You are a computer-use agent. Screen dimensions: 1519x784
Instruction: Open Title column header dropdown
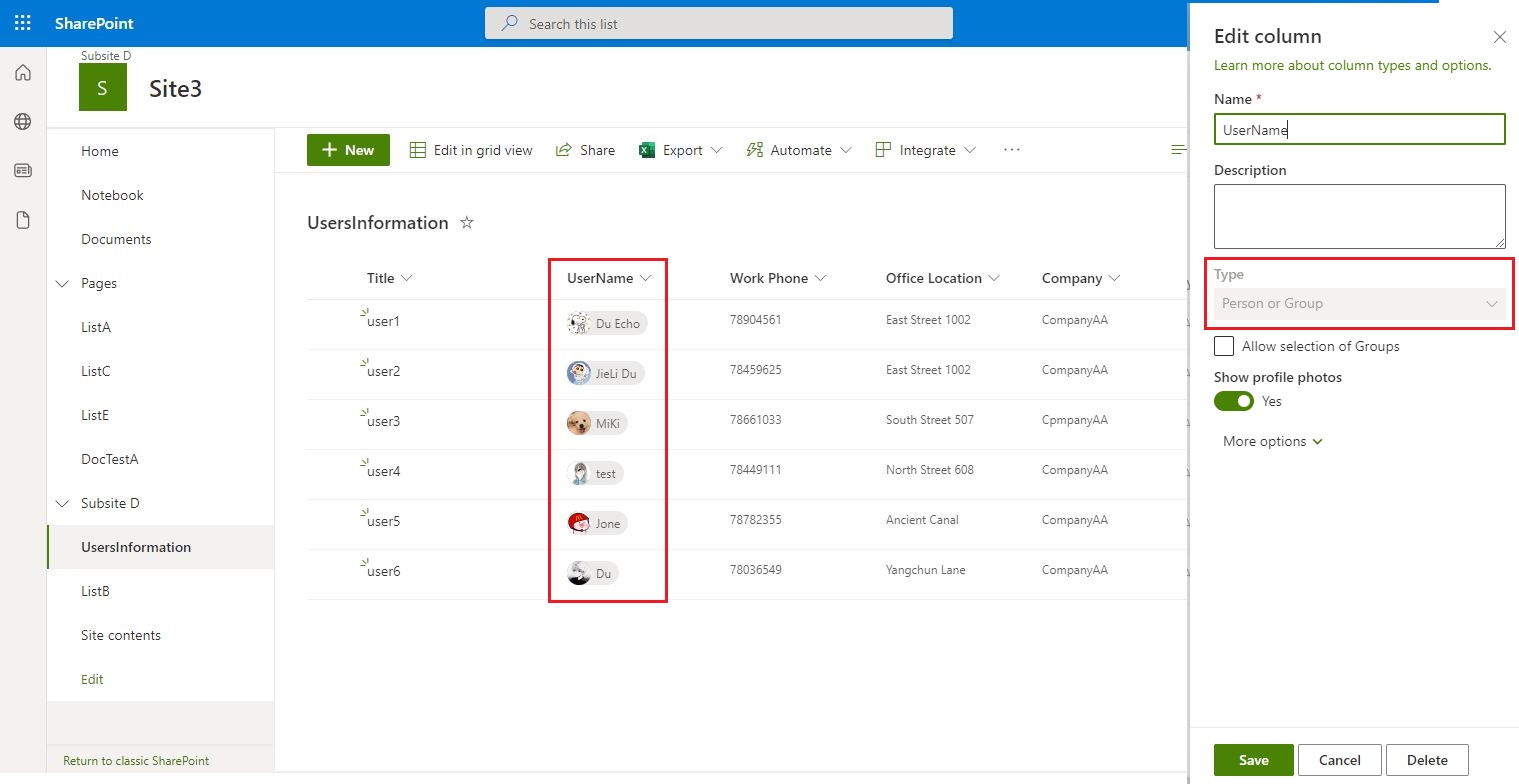(406, 278)
